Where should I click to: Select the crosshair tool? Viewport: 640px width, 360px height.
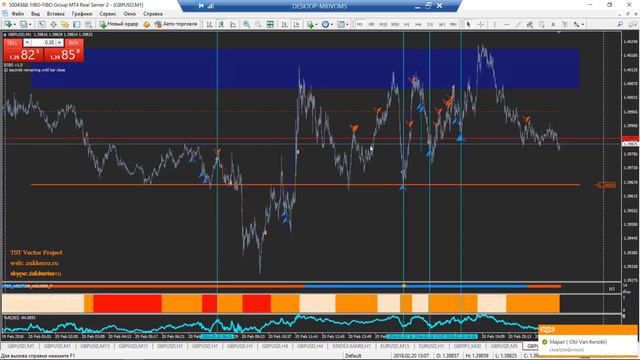480,24
